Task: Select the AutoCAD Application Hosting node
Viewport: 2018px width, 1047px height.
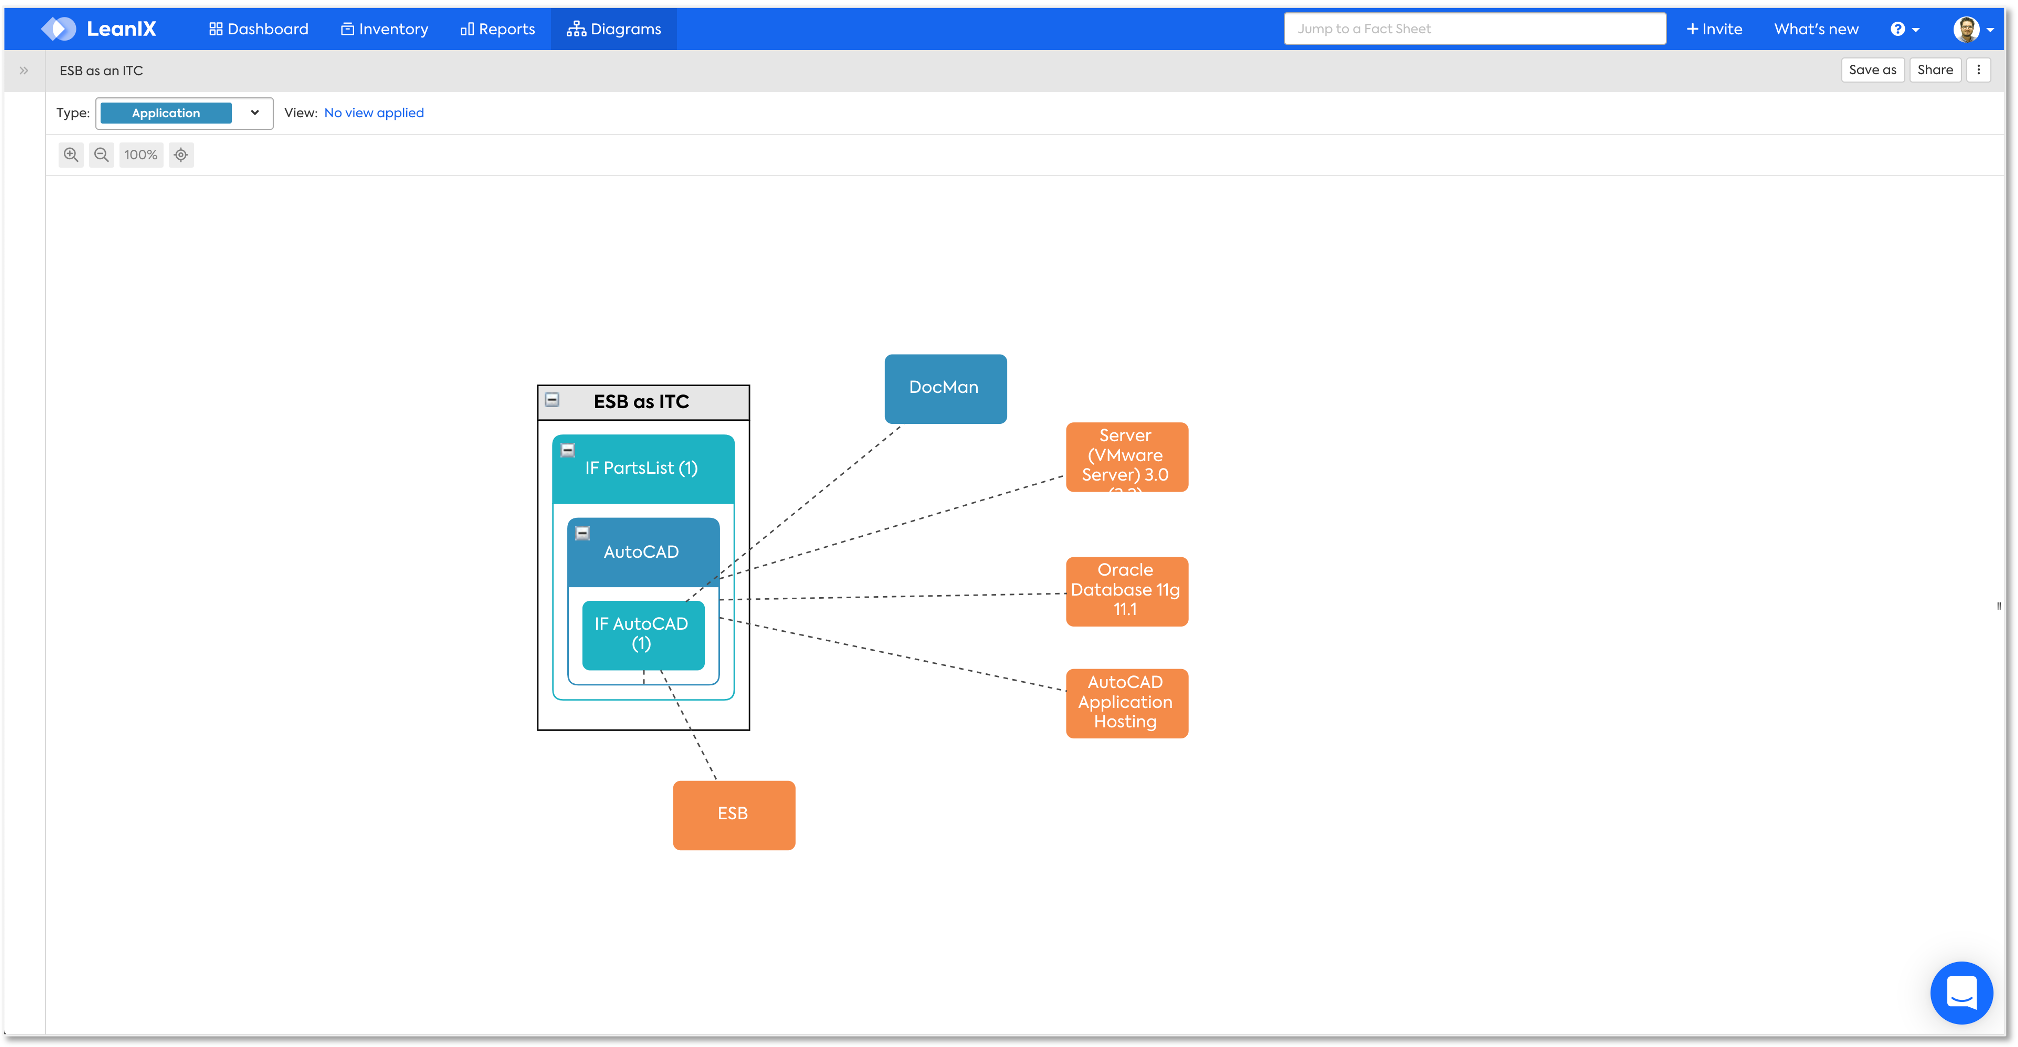Action: (1127, 703)
